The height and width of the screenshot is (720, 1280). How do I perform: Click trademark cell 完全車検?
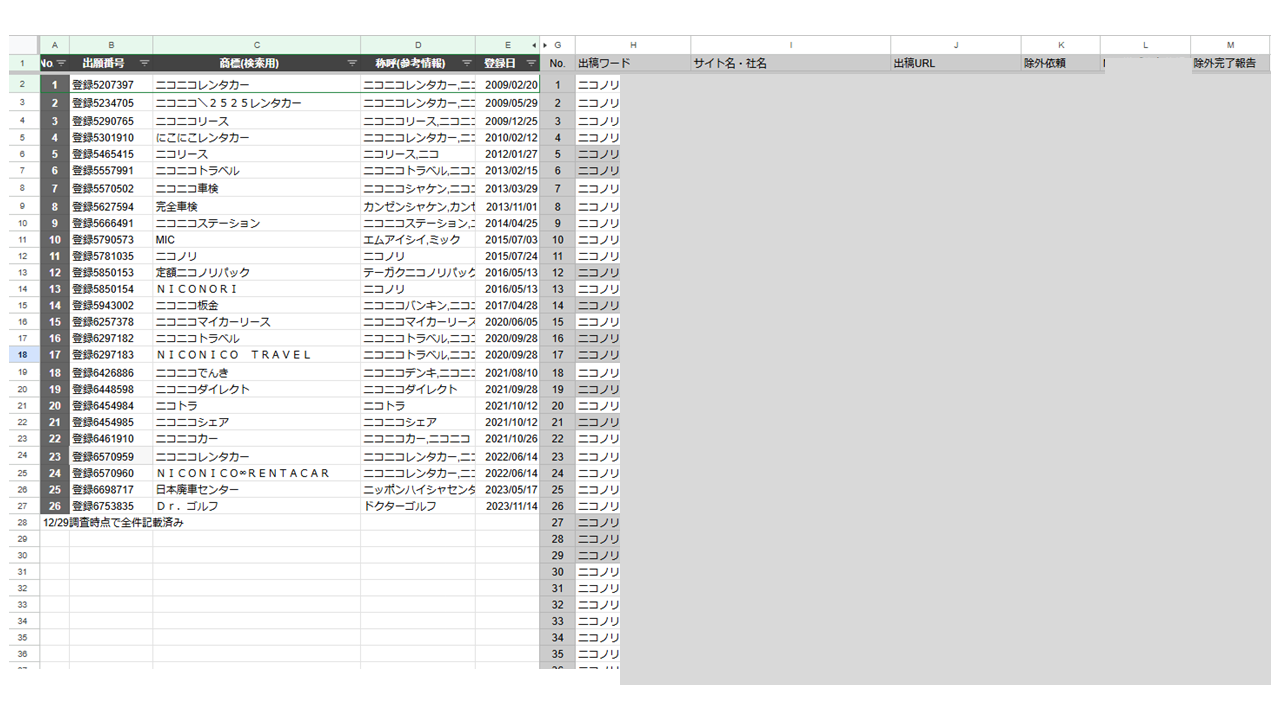click(x=257, y=206)
